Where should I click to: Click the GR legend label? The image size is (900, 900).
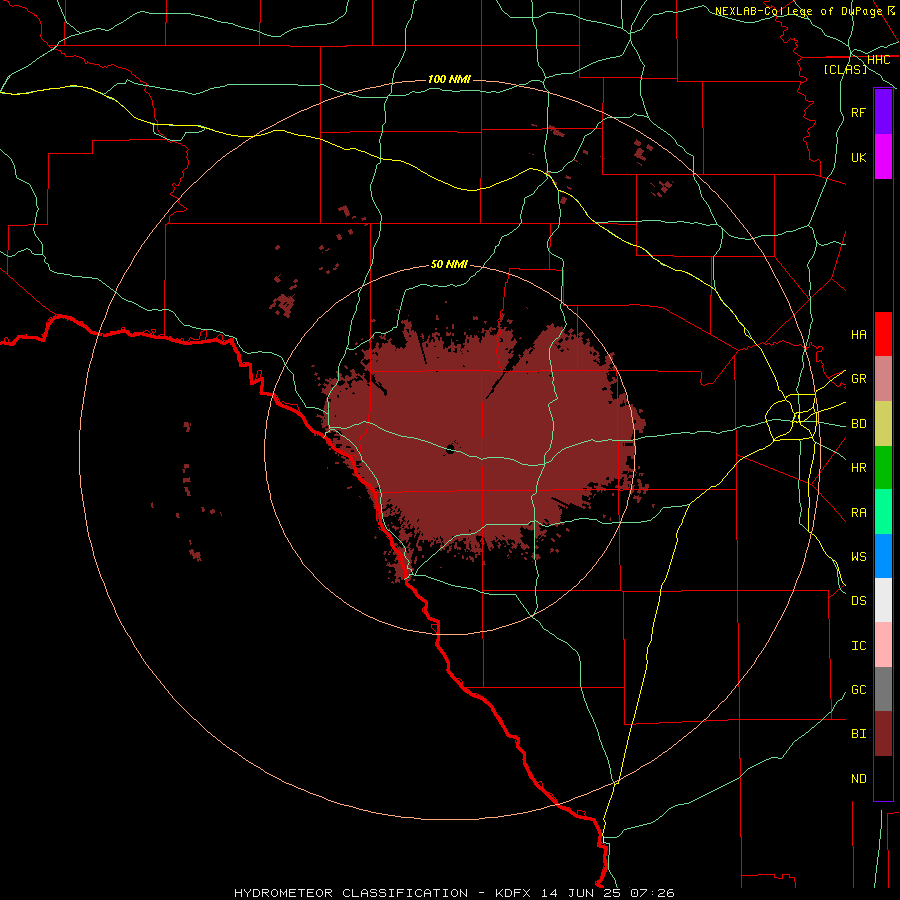tap(859, 379)
